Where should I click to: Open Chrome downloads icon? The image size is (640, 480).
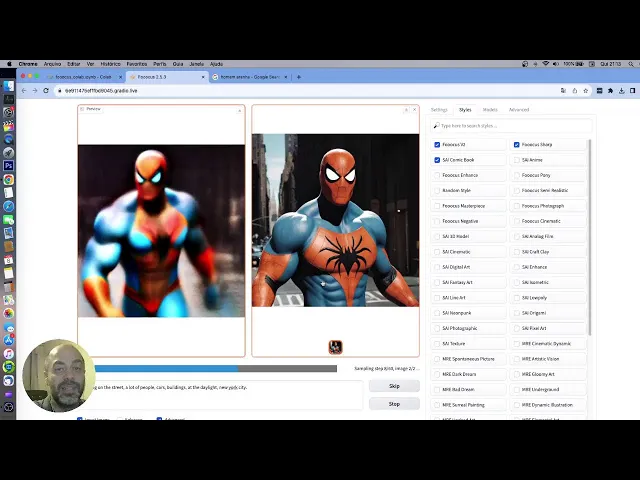click(x=622, y=91)
